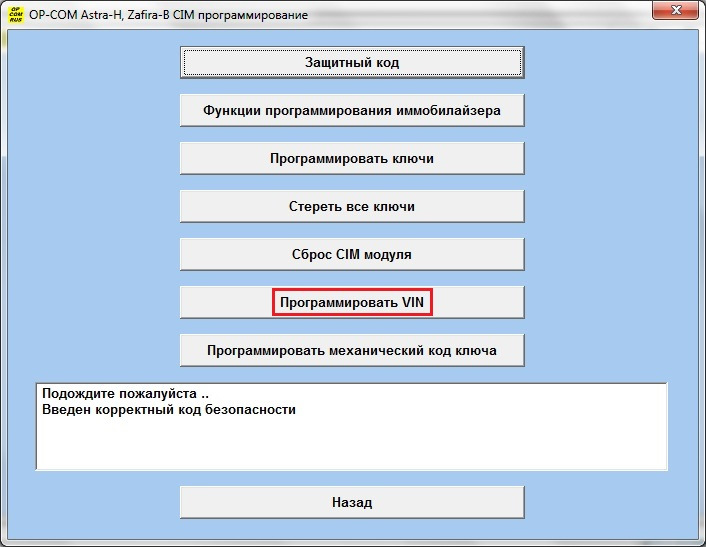Close the CIM программирование window
Image resolution: width=706 pixels, height=547 pixels.
[x=675, y=10]
